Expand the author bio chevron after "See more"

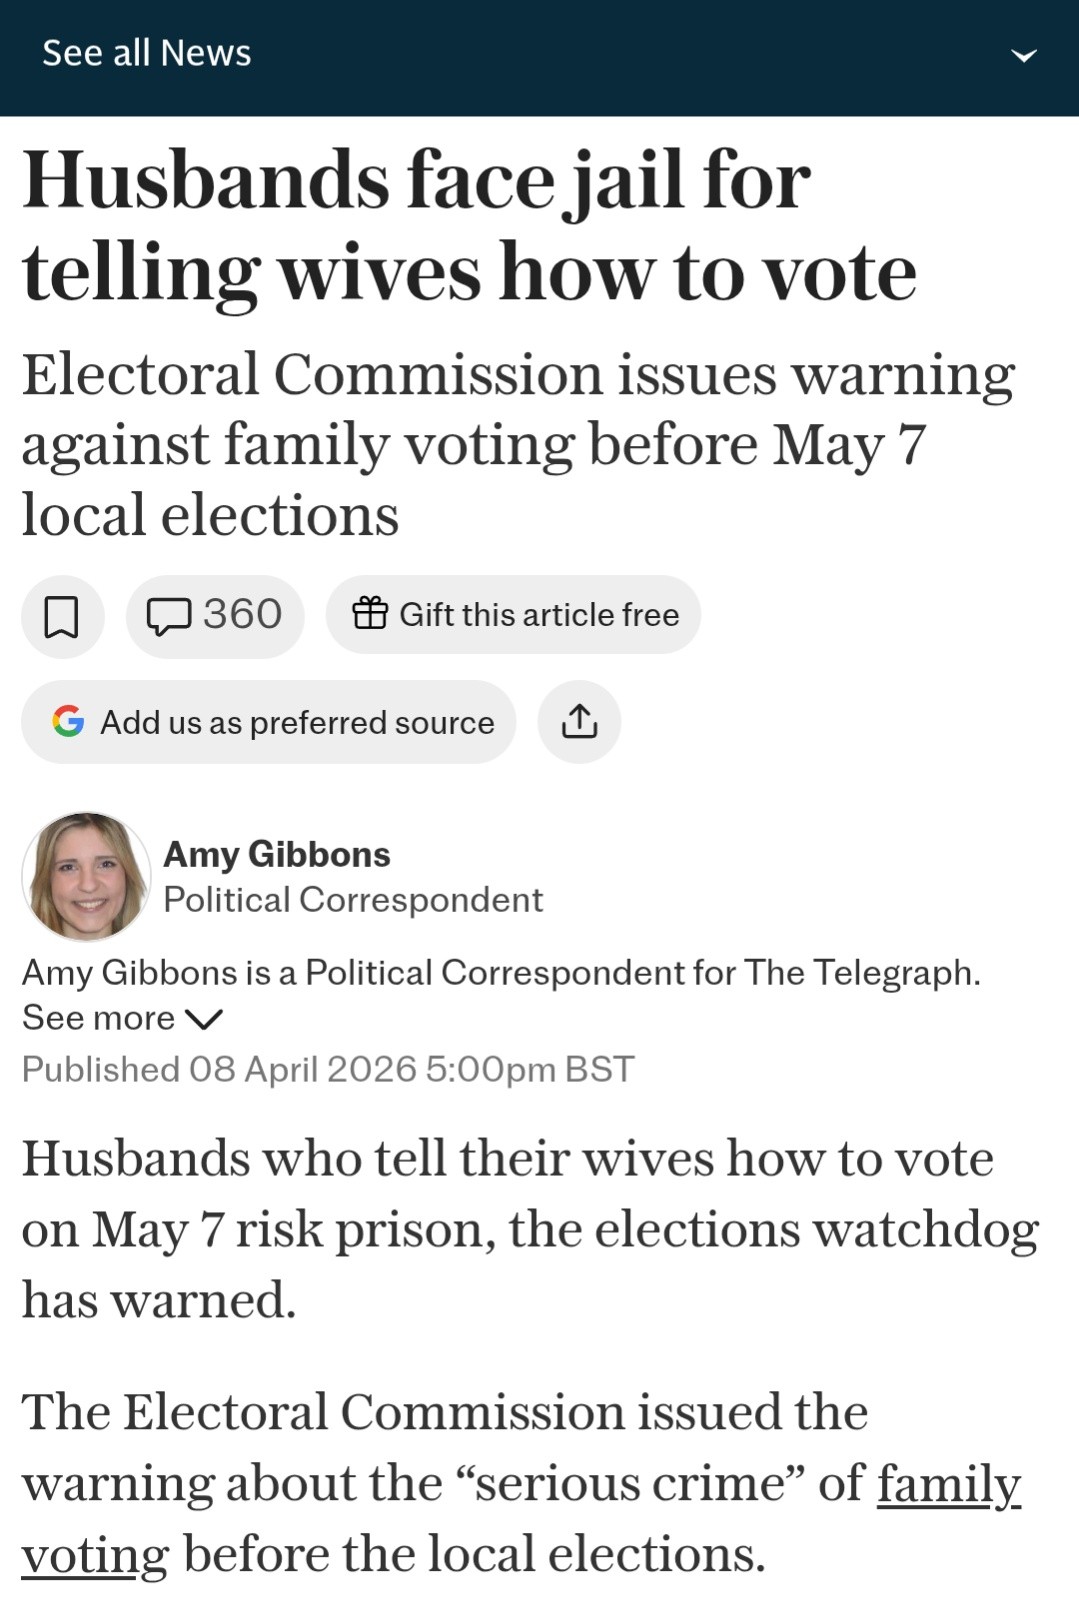coord(204,1019)
